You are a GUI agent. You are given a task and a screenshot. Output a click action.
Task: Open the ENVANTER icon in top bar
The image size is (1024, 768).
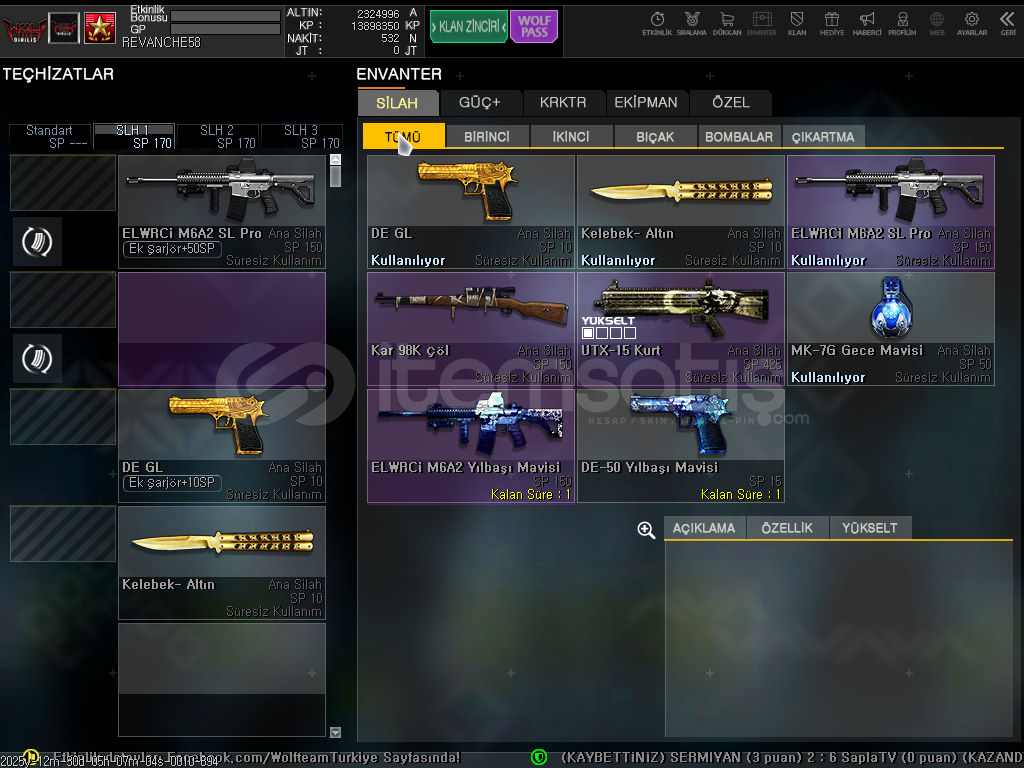[x=761, y=24]
